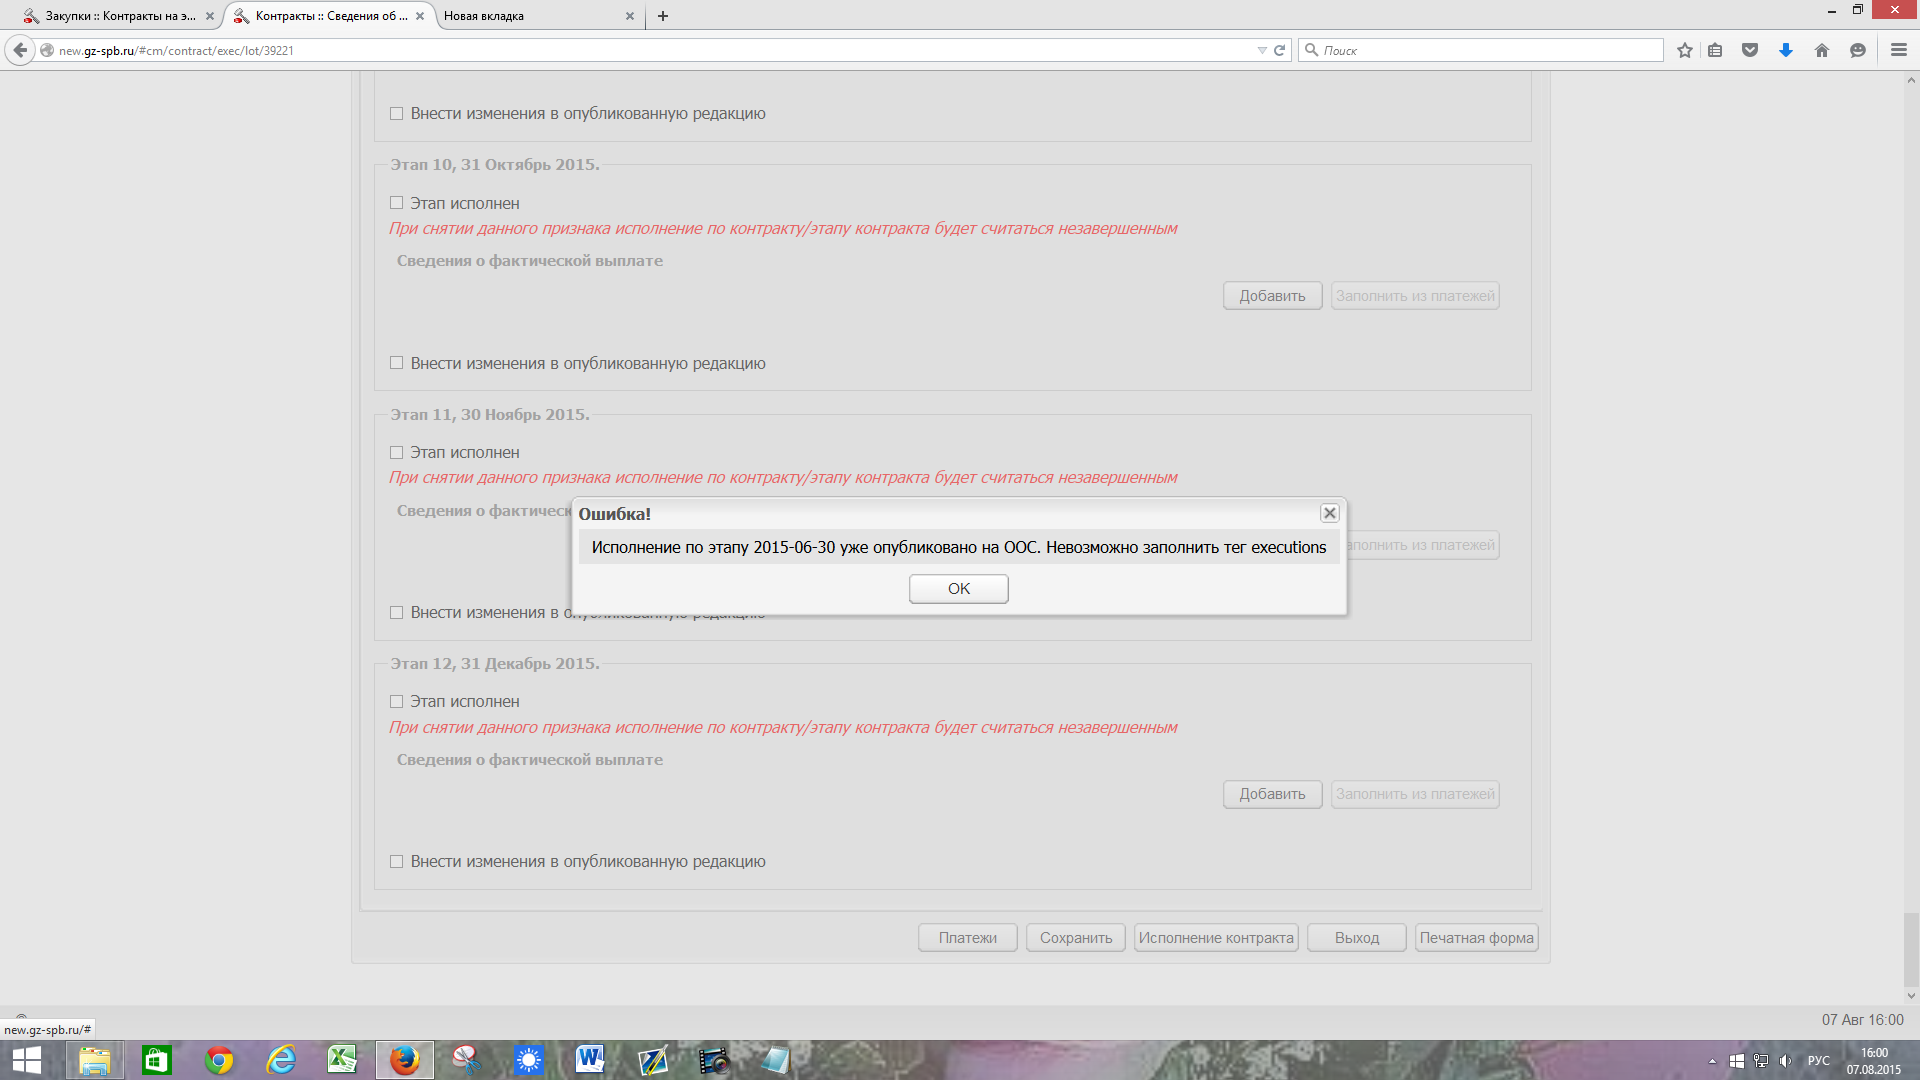Close the 'Закупки :: Контракты' tab
This screenshot has height=1080, width=1920.
[210, 16]
